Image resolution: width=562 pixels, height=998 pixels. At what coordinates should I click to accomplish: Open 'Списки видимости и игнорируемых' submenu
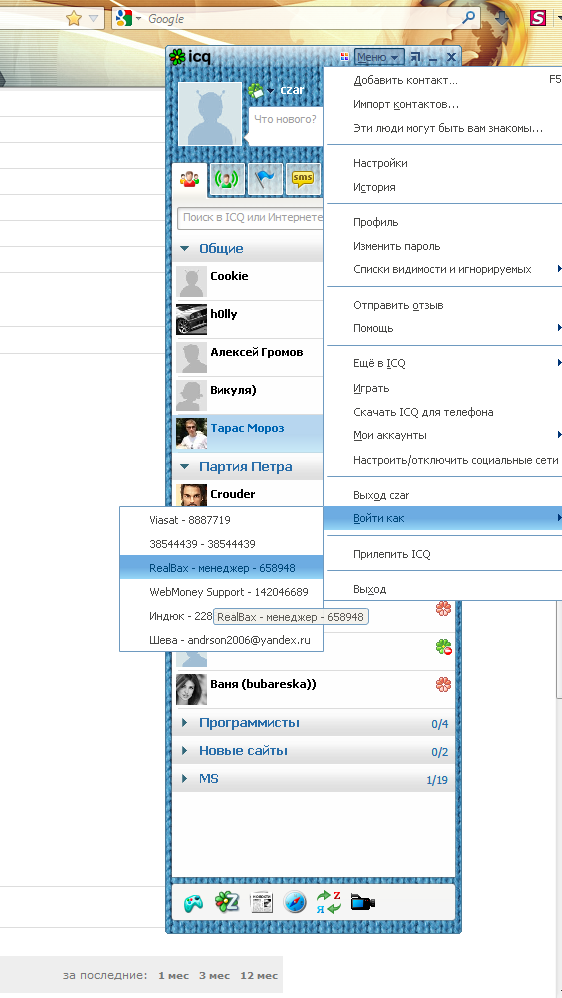(444, 269)
